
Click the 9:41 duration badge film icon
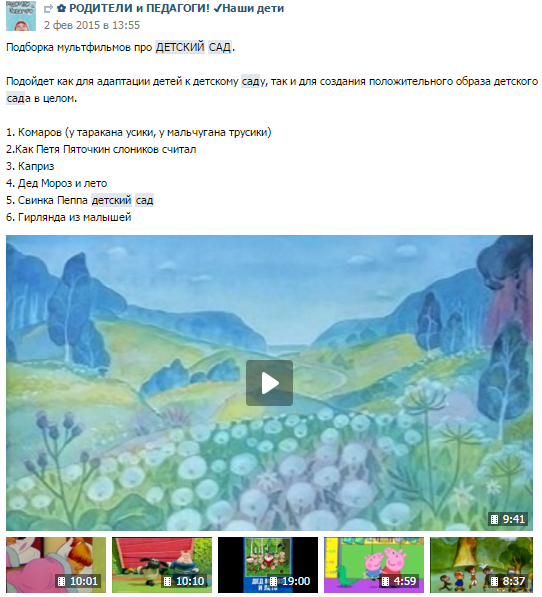[494, 519]
